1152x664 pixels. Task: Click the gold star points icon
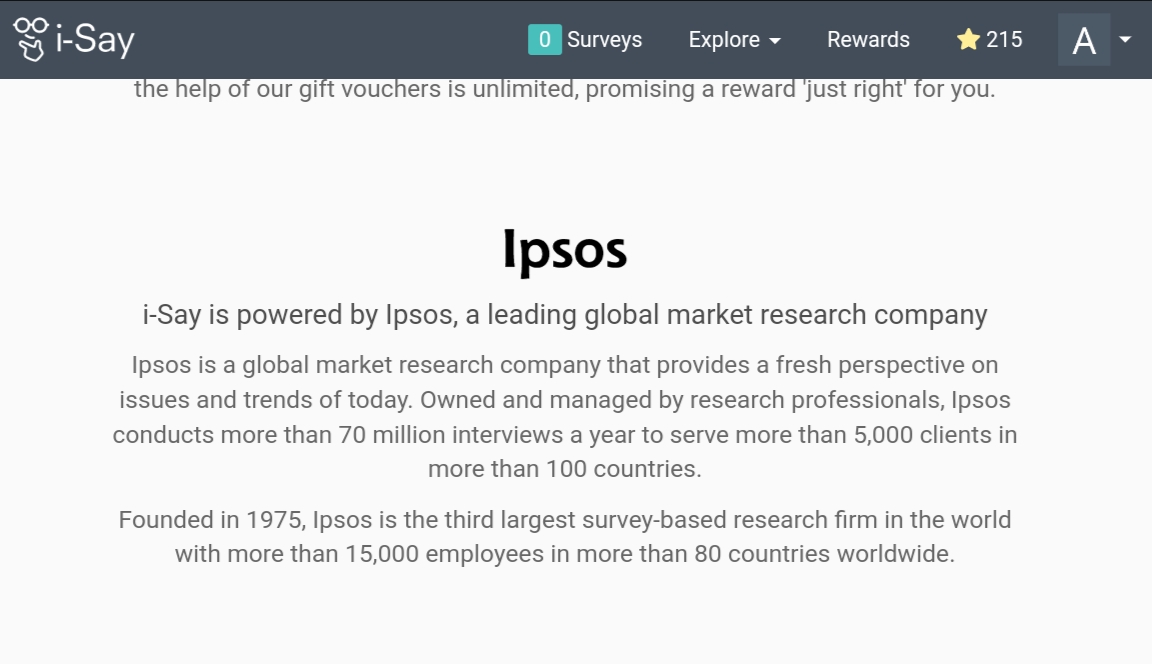(x=968, y=40)
